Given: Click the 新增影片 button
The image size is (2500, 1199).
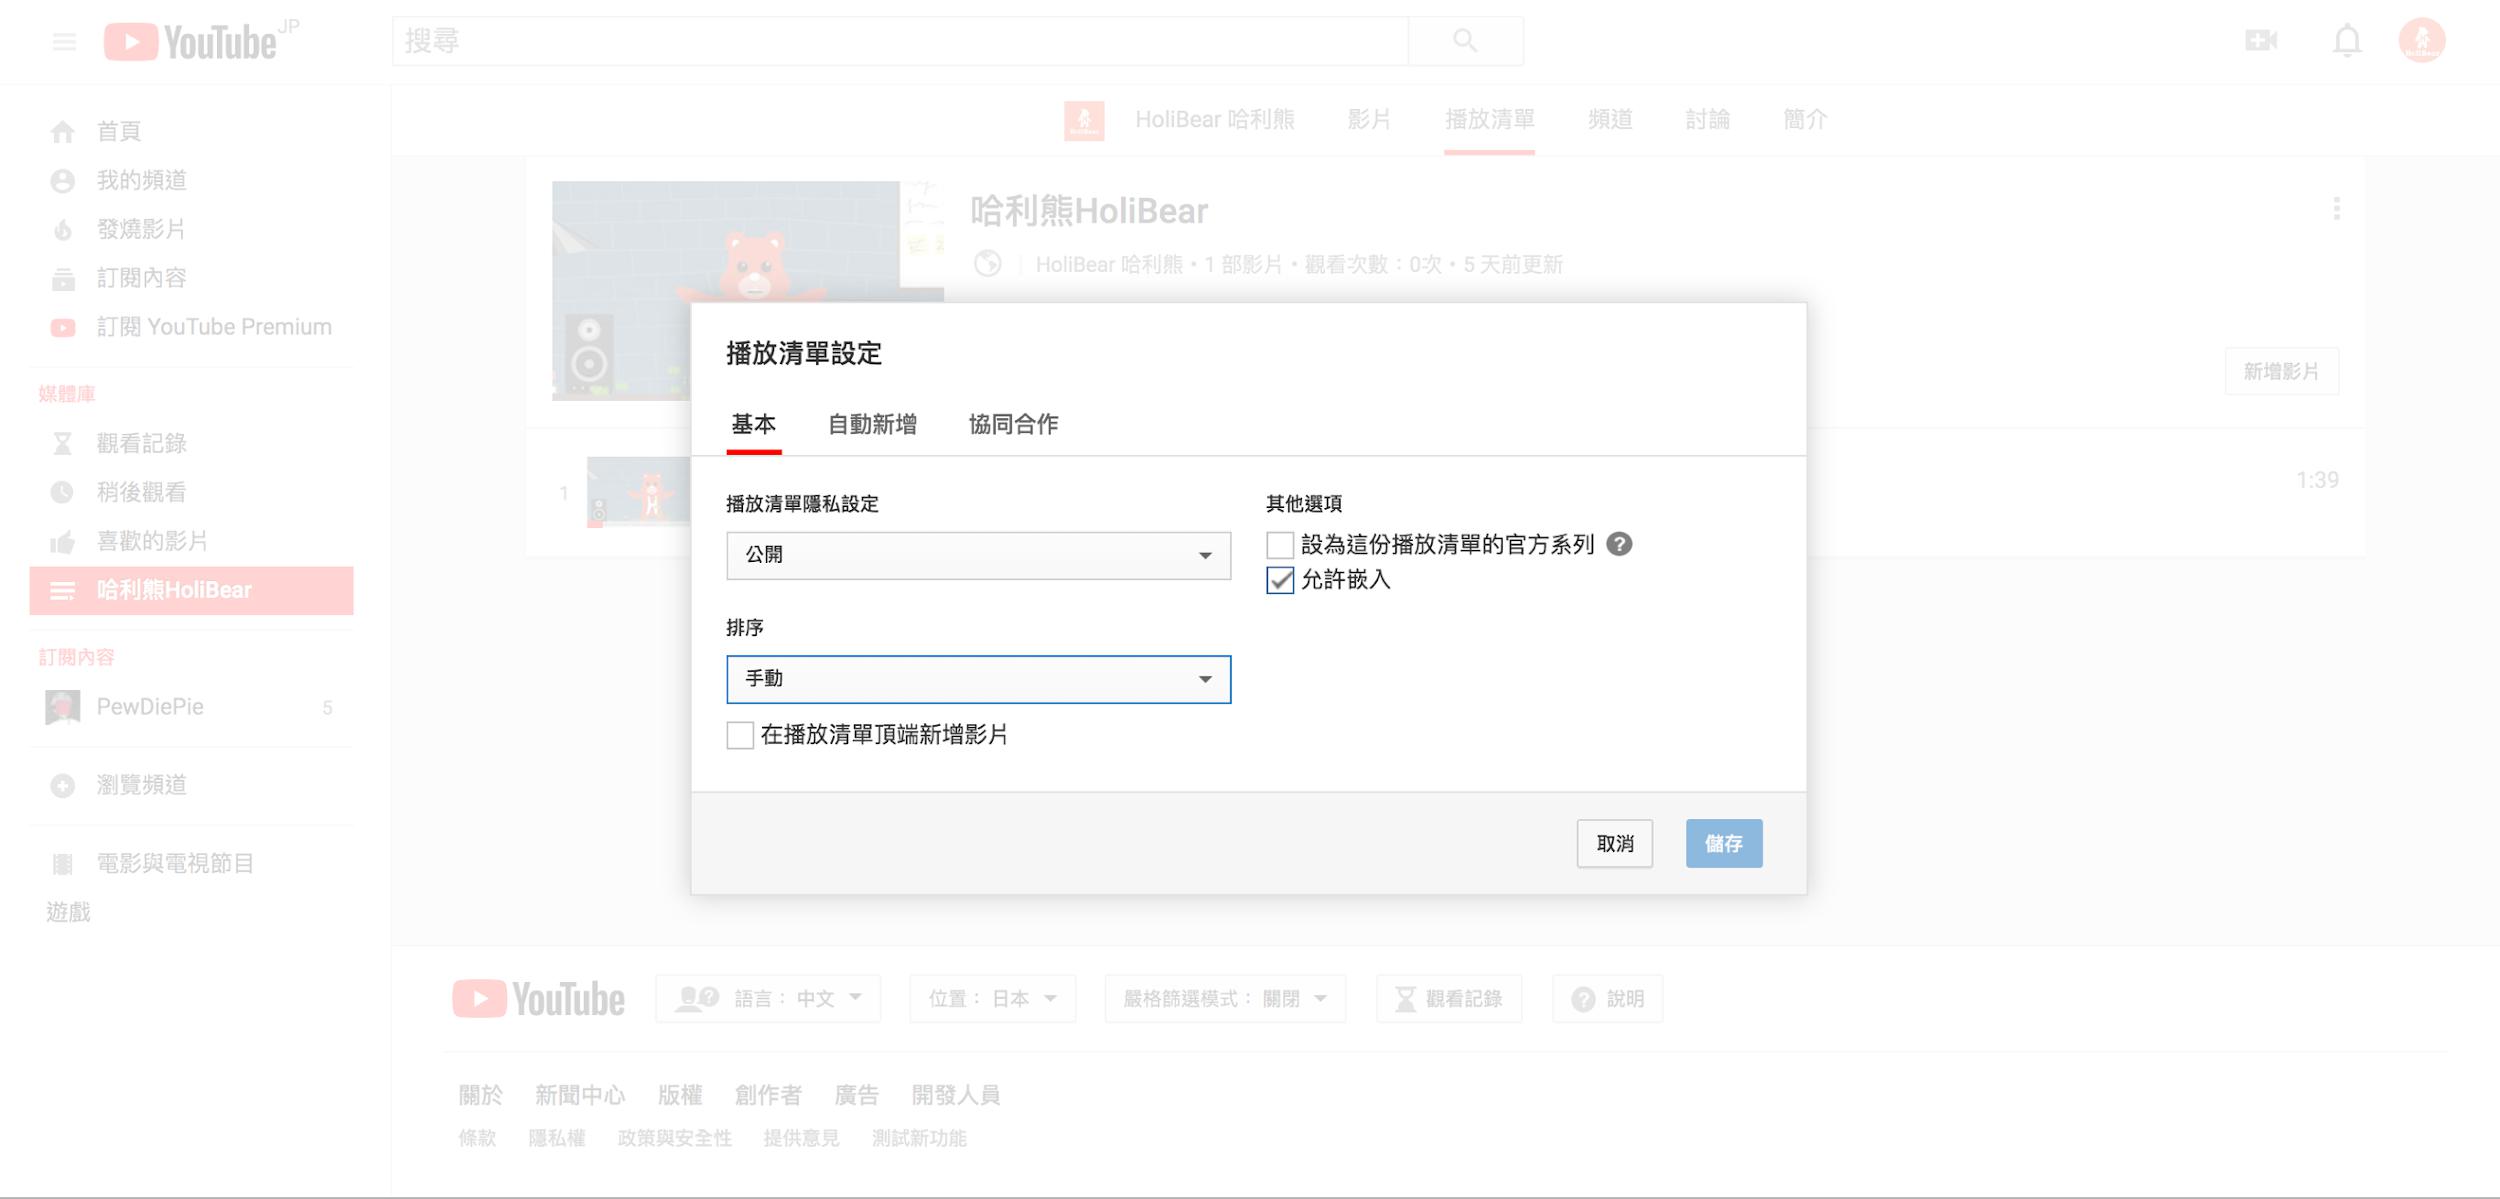Looking at the screenshot, I should point(2281,371).
